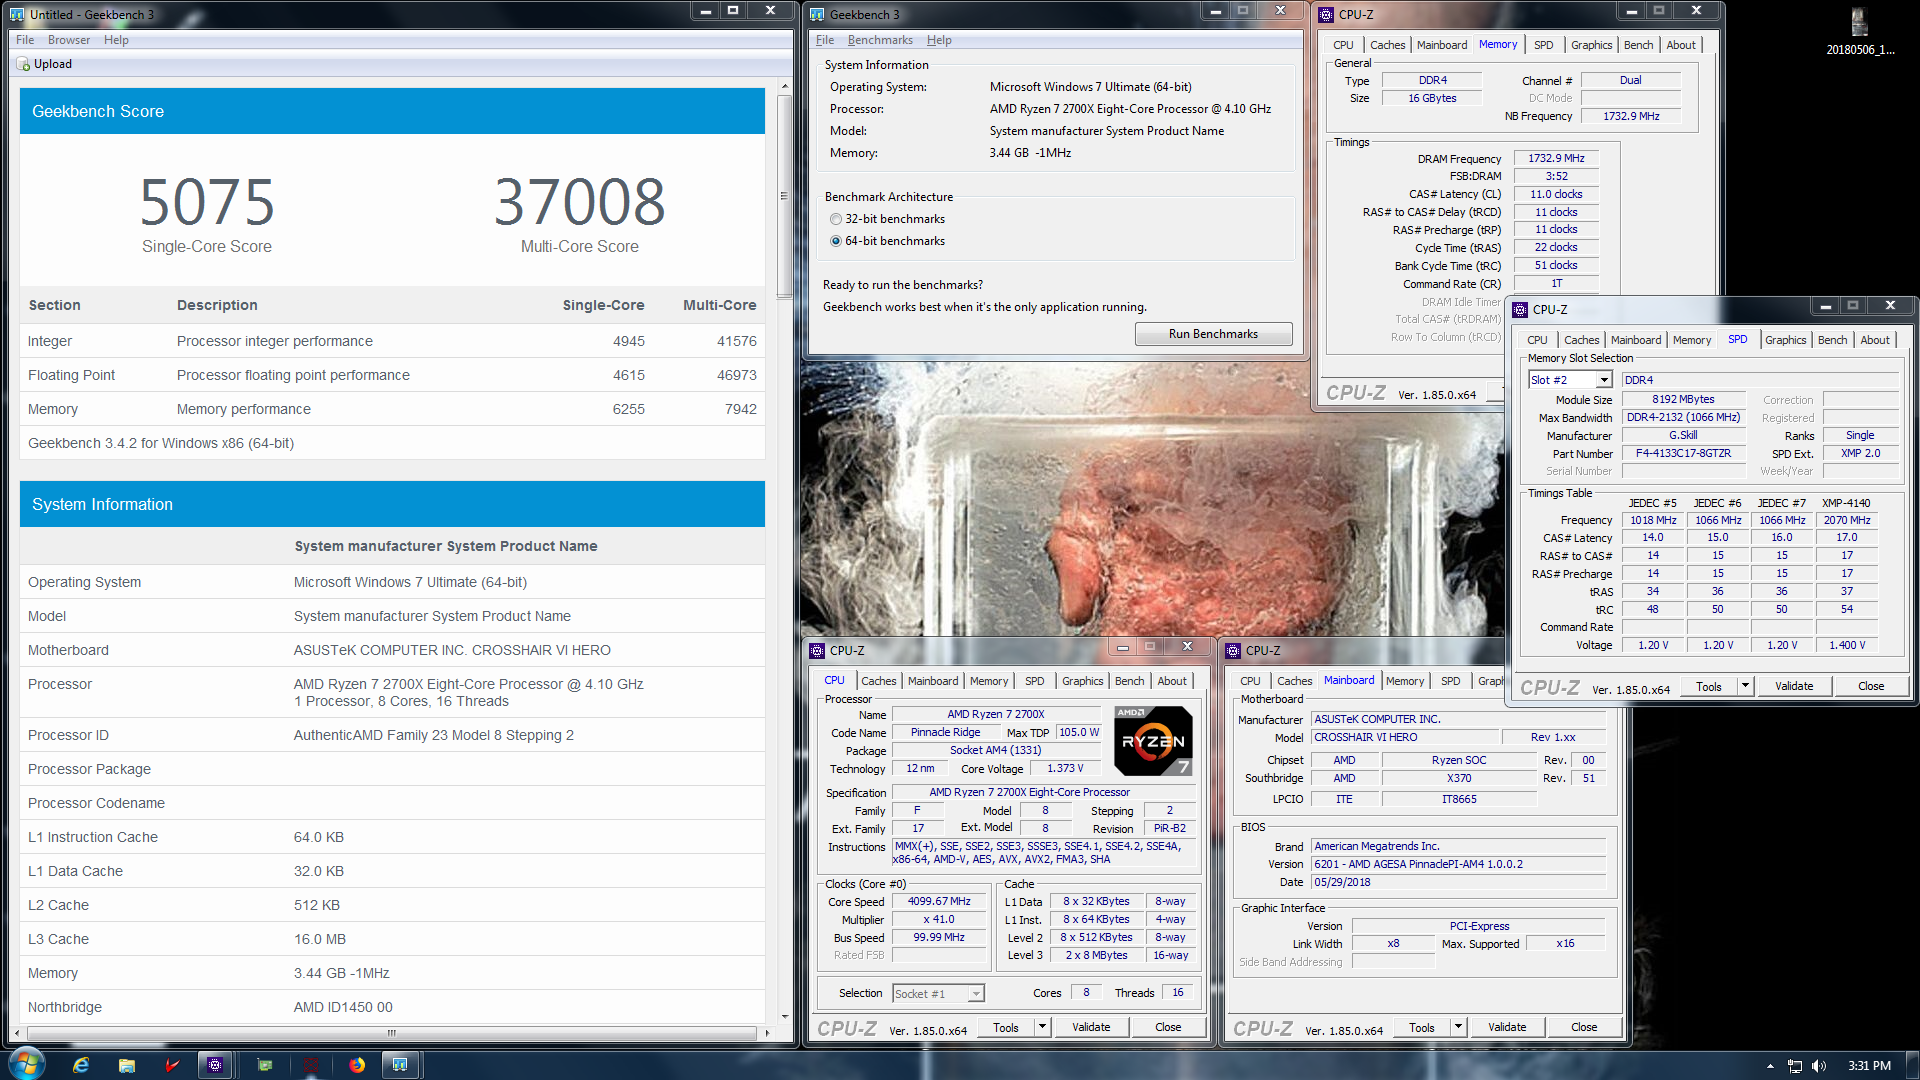Select 32-bit benchmarks radio button
The width and height of the screenshot is (1920, 1080).
[836, 219]
